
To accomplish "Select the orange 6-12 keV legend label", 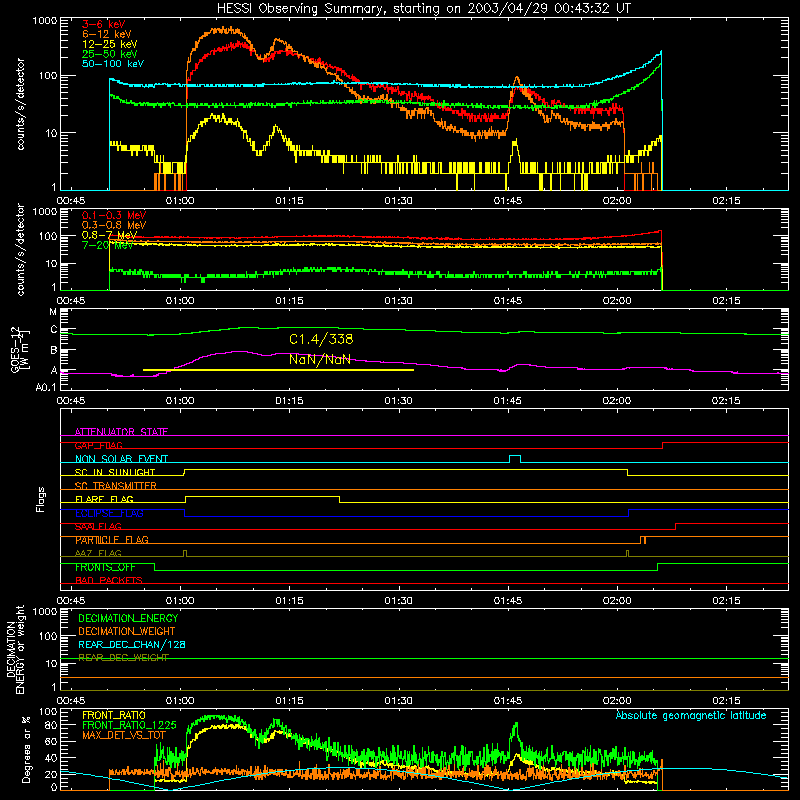I will click(106, 34).
